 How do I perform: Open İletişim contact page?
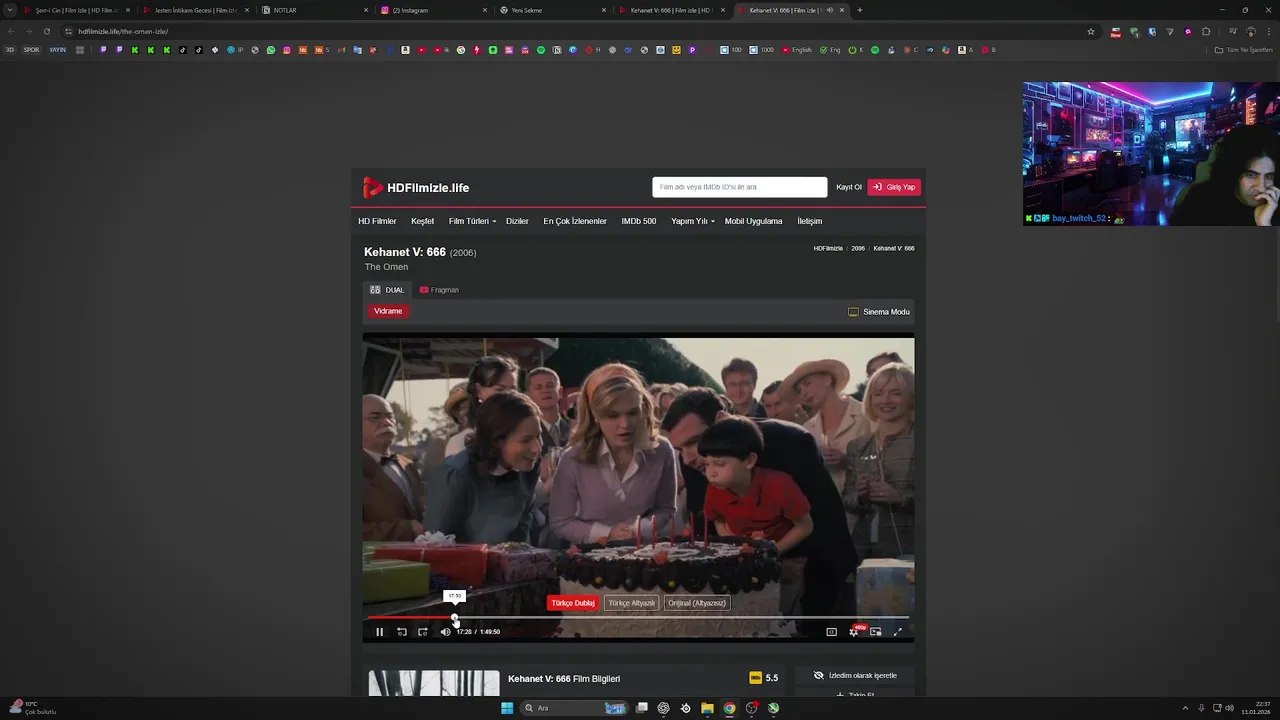pyautogui.click(x=809, y=221)
